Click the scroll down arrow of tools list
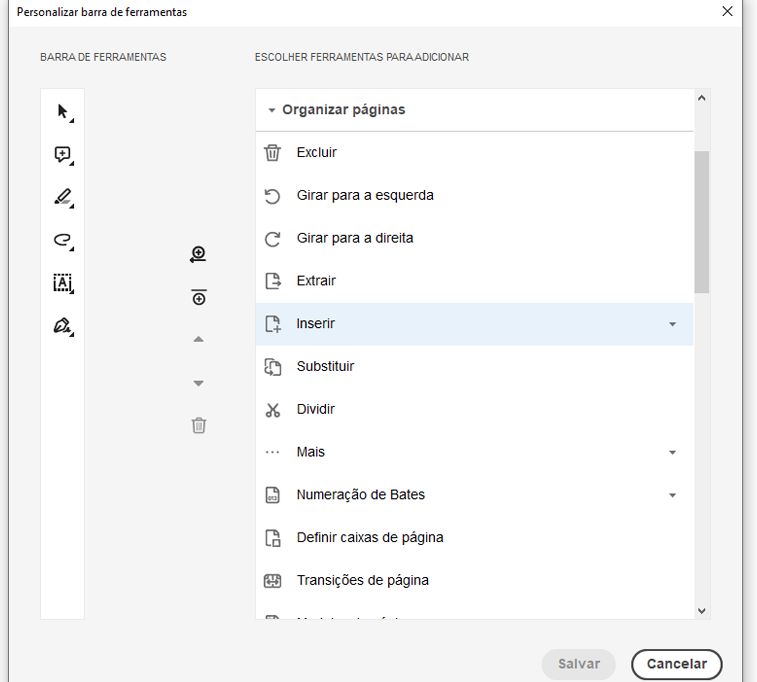The image size is (757, 682). pyautogui.click(x=701, y=611)
